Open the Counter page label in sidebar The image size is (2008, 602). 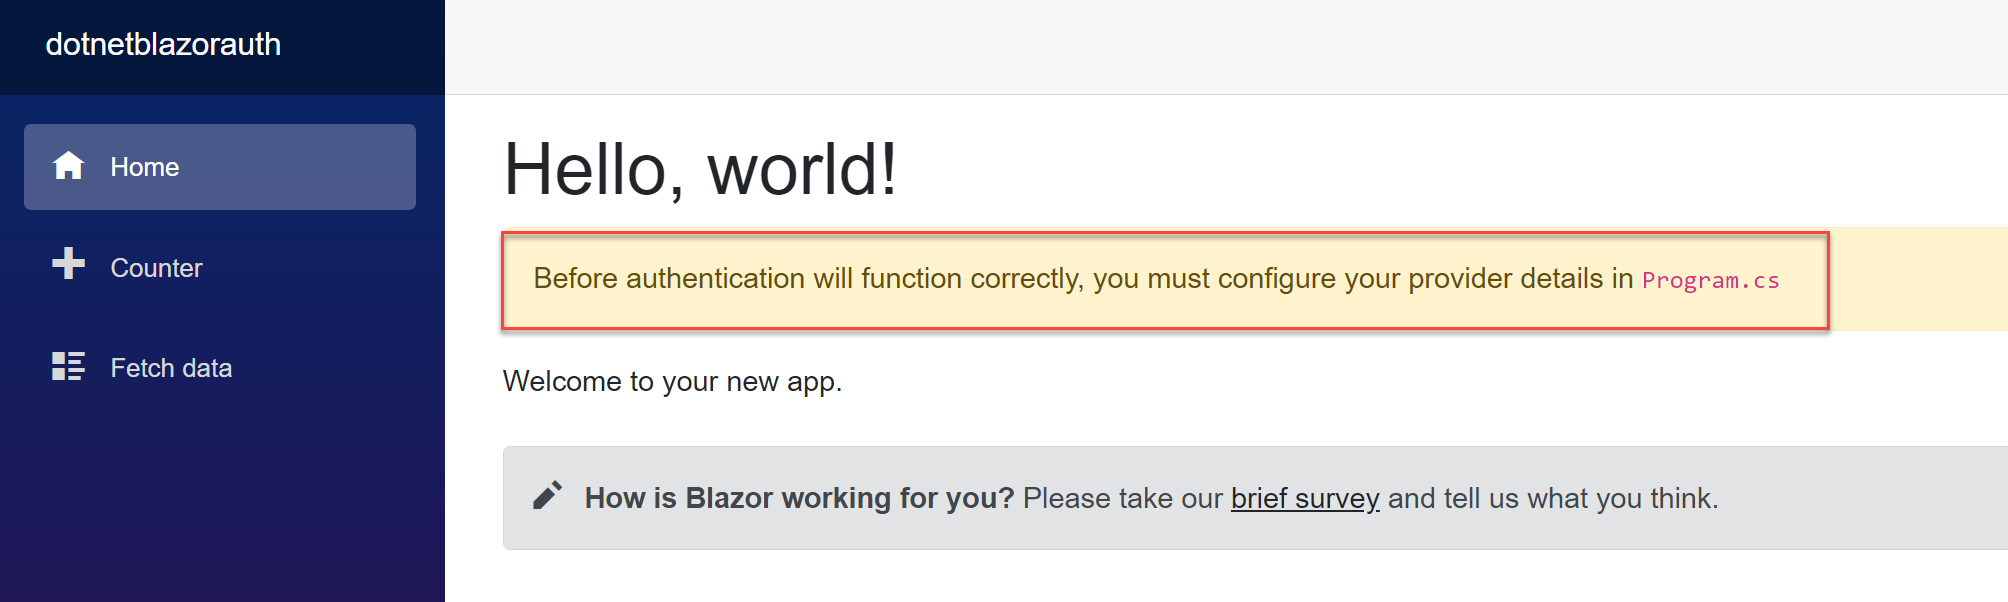[x=156, y=268]
